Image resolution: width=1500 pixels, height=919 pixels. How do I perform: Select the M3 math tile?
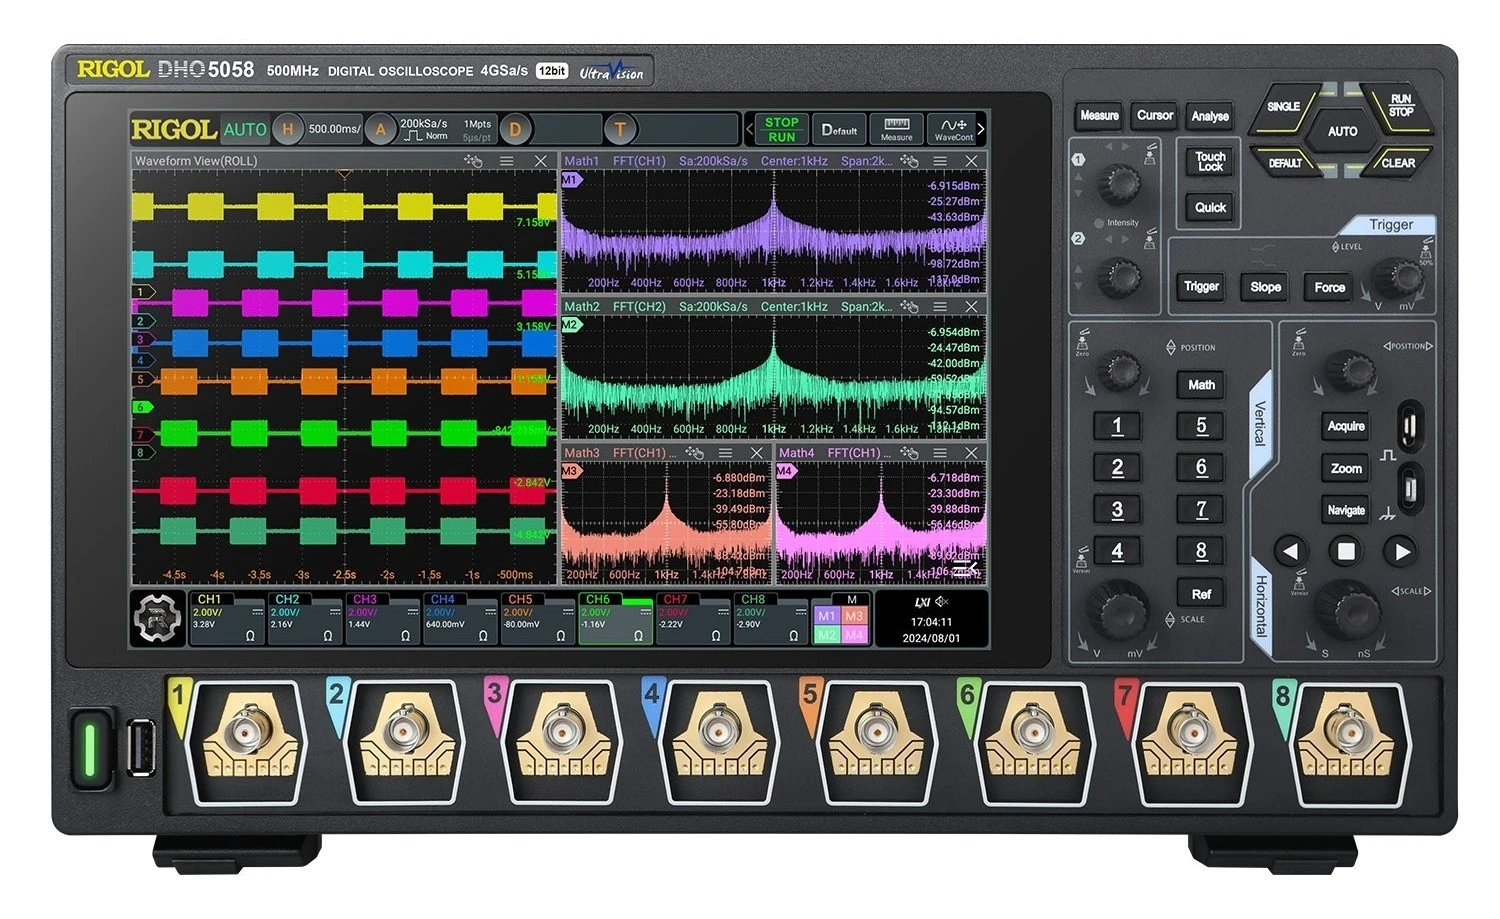click(x=853, y=616)
